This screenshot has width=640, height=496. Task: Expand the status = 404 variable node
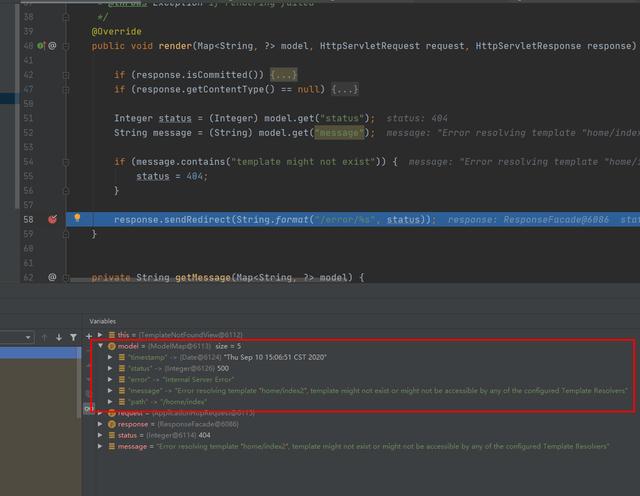100,435
